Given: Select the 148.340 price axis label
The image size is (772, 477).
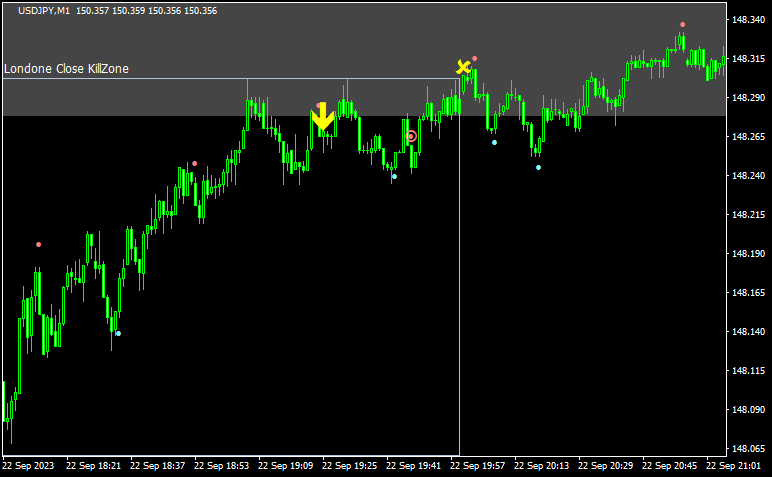Looking at the screenshot, I should (x=749, y=20).
